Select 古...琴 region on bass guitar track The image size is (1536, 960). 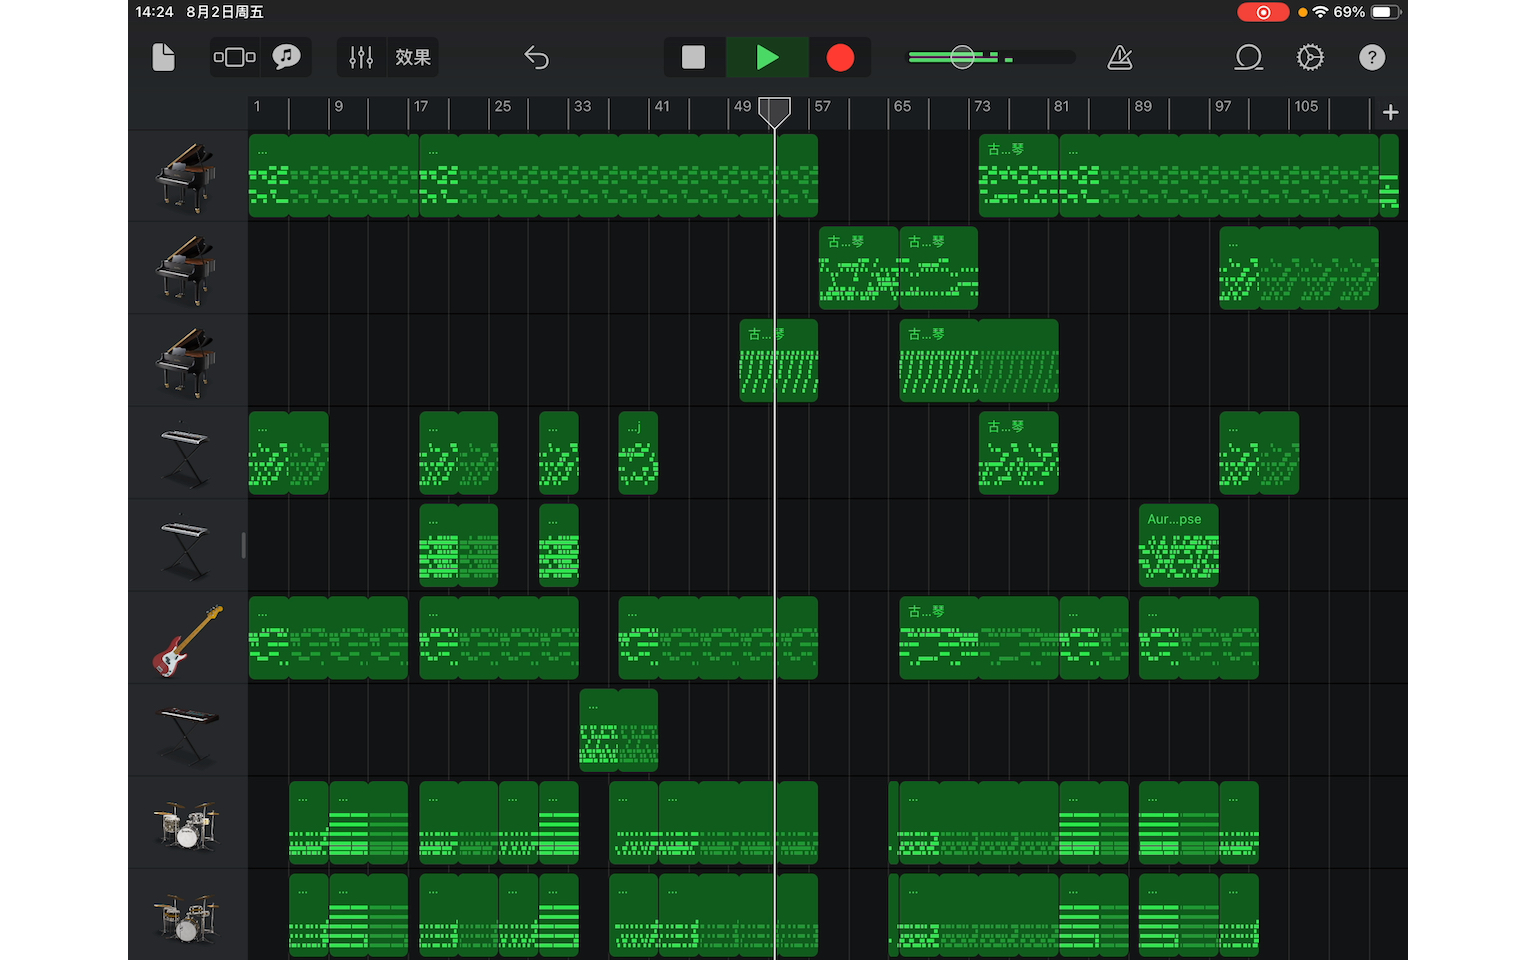tap(978, 638)
